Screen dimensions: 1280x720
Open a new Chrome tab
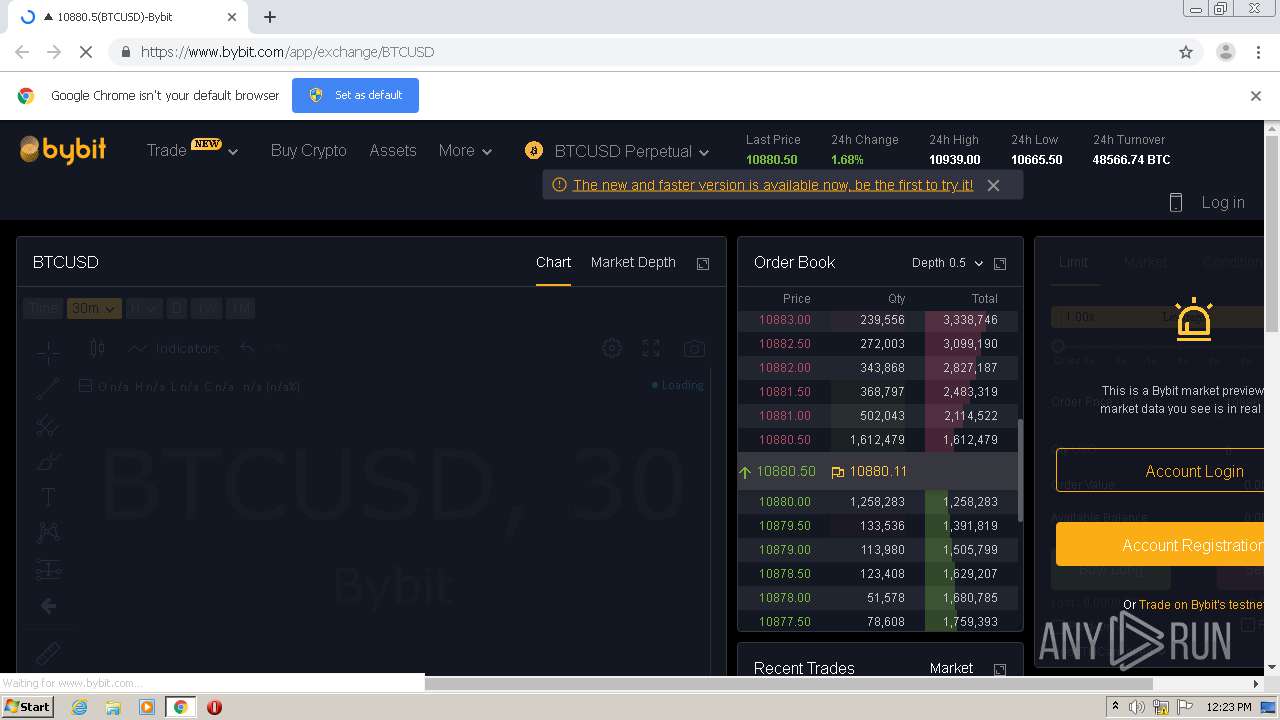[x=270, y=17]
